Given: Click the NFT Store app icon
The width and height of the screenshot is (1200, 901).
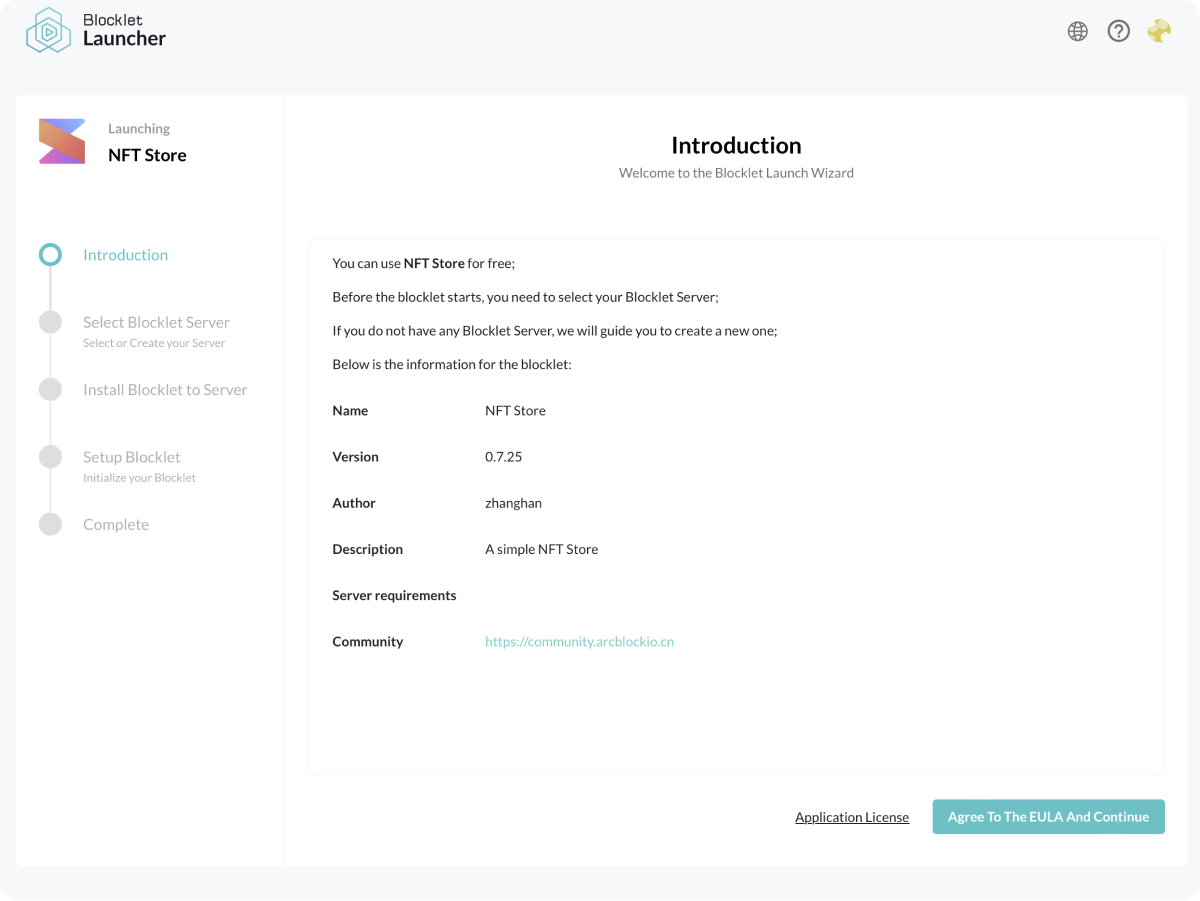Looking at the screenshot, I should coord(61,141).
